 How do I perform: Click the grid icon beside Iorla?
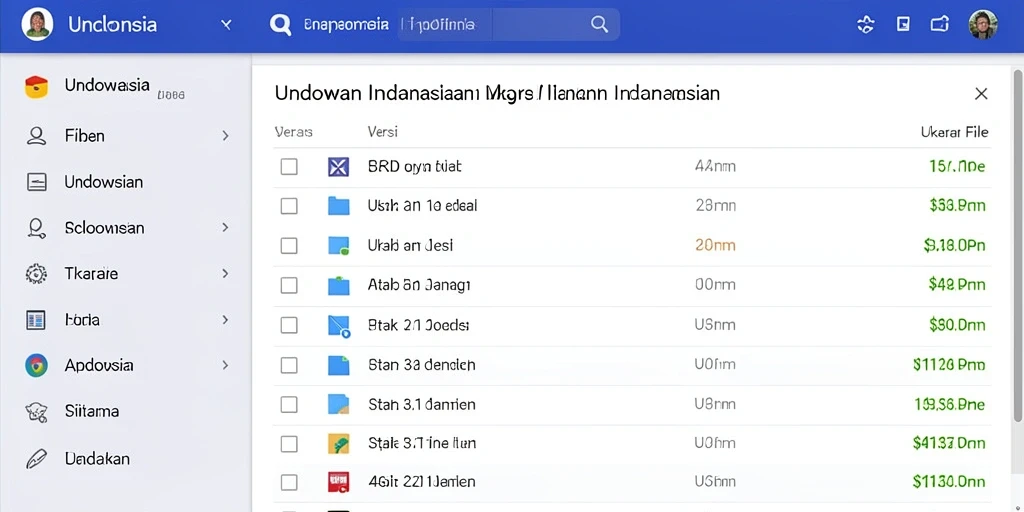[x=35, y=320]
